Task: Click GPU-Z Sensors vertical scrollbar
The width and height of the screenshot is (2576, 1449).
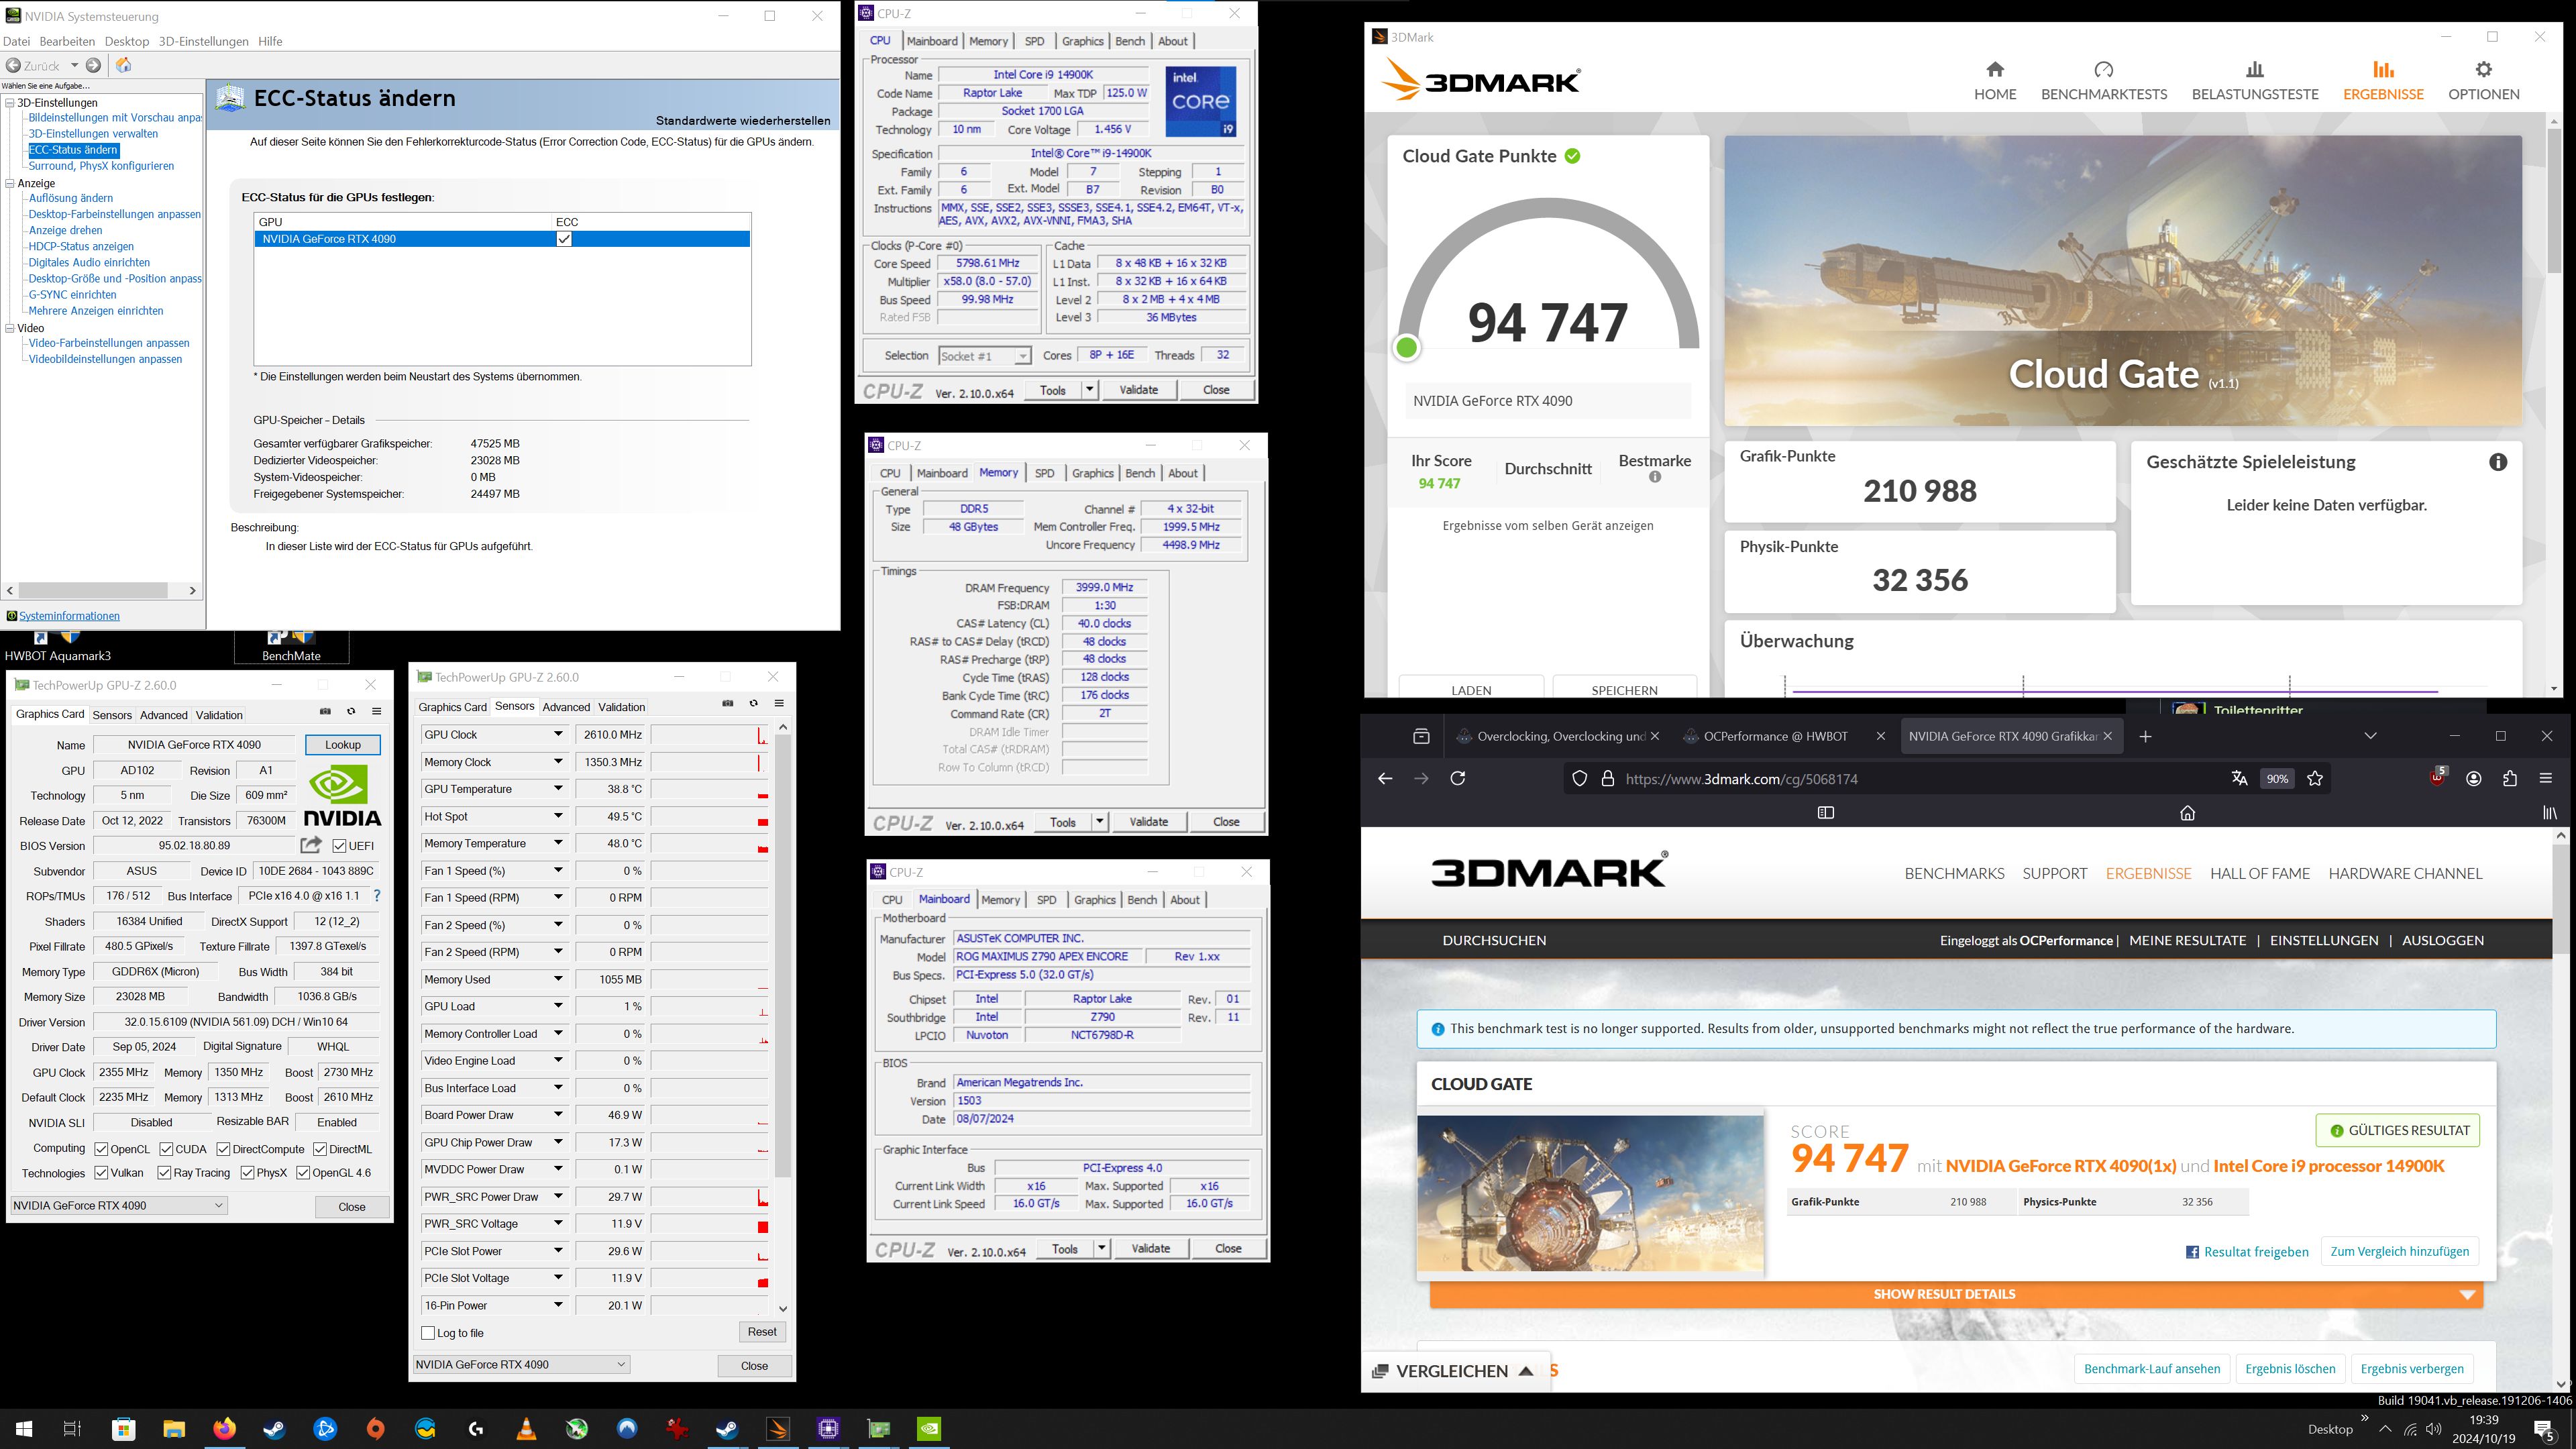Action: [x=783, y=955]
